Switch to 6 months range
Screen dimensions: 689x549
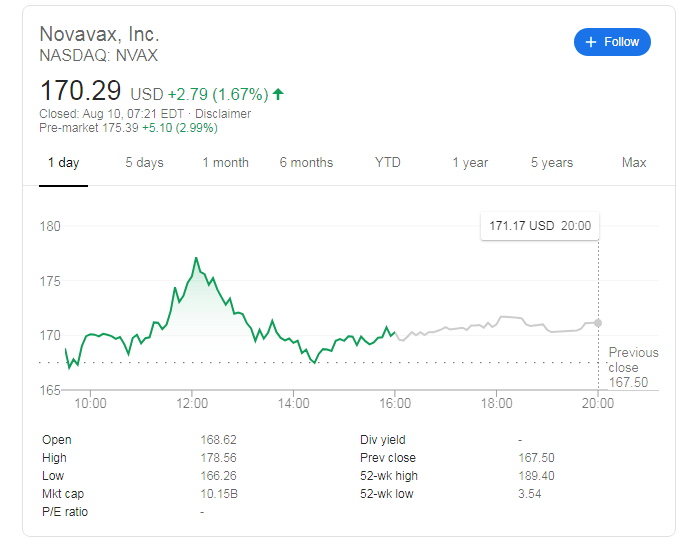(x=306, y=163)
